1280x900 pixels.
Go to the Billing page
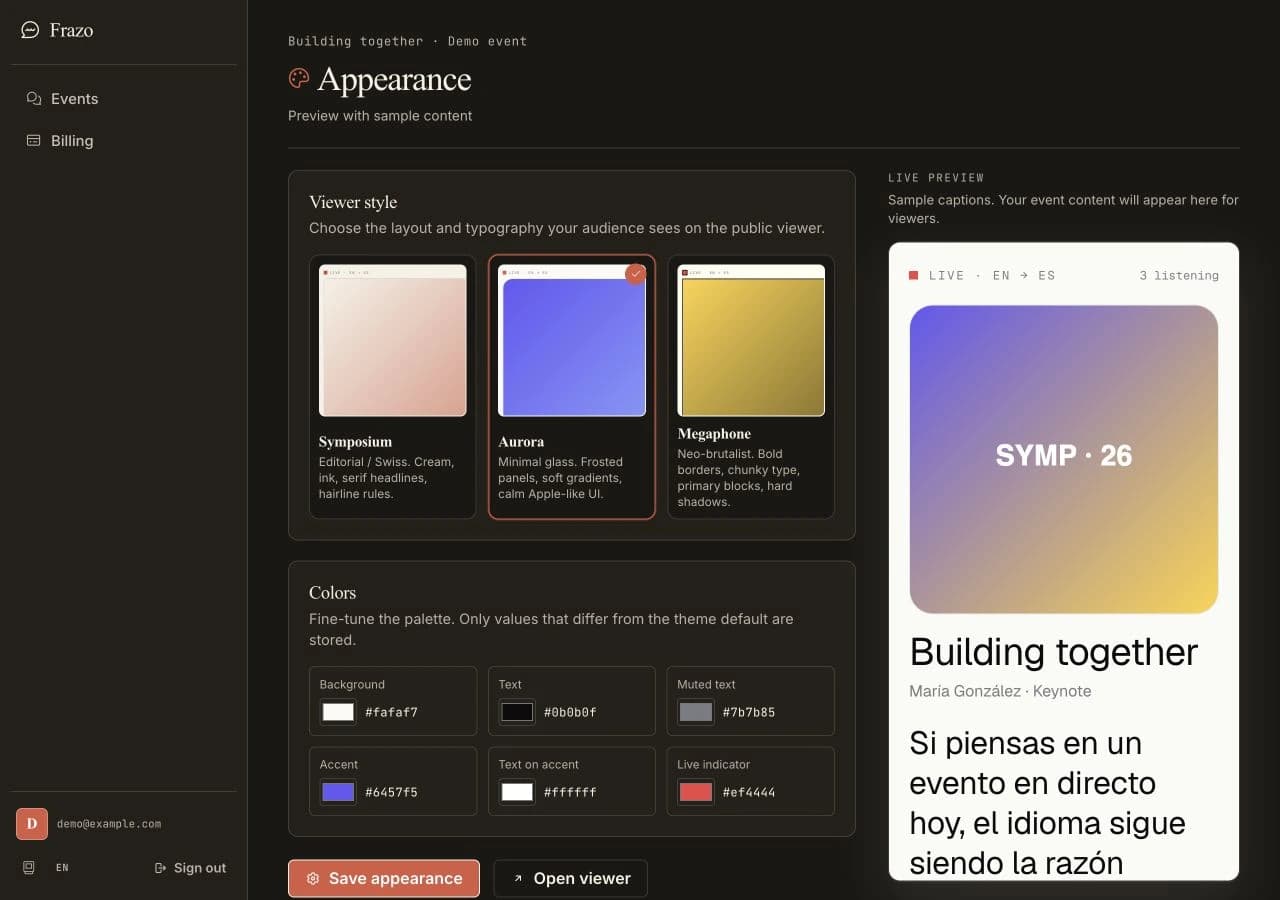pos(124,141)
